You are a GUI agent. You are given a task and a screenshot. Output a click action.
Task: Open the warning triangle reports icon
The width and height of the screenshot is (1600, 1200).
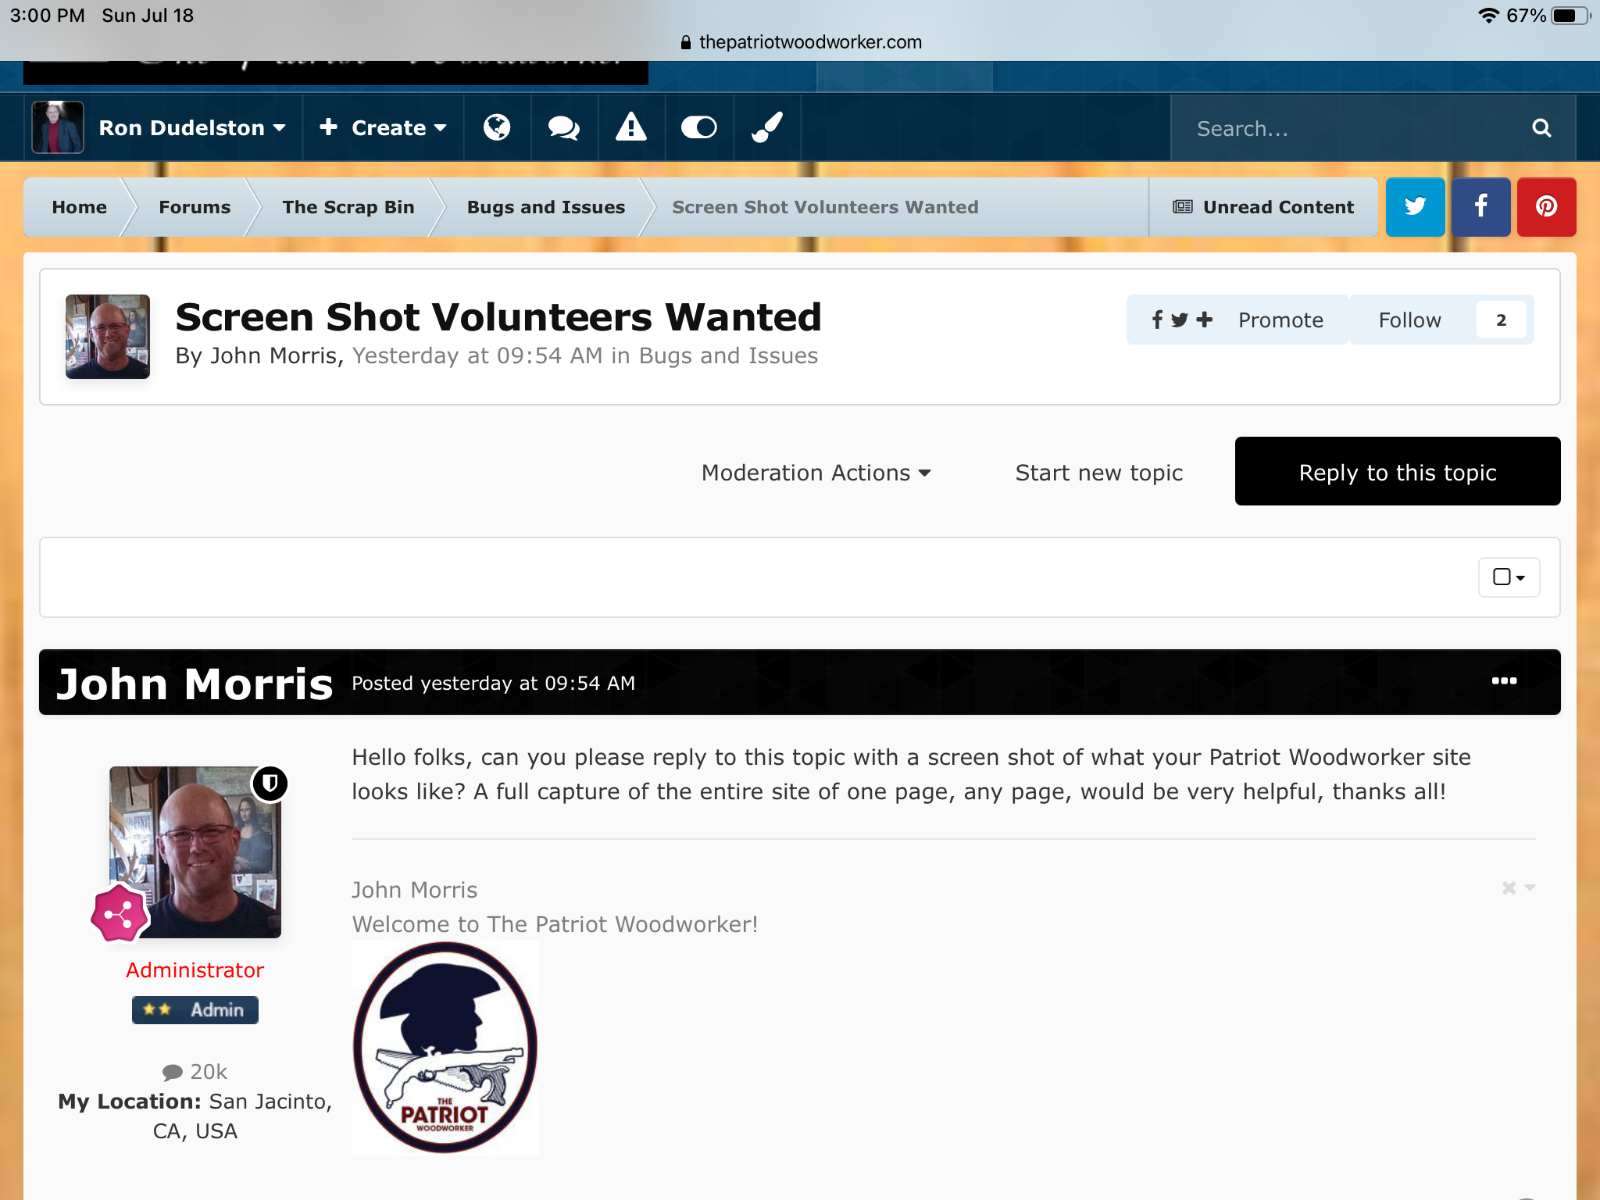(631, 126)
